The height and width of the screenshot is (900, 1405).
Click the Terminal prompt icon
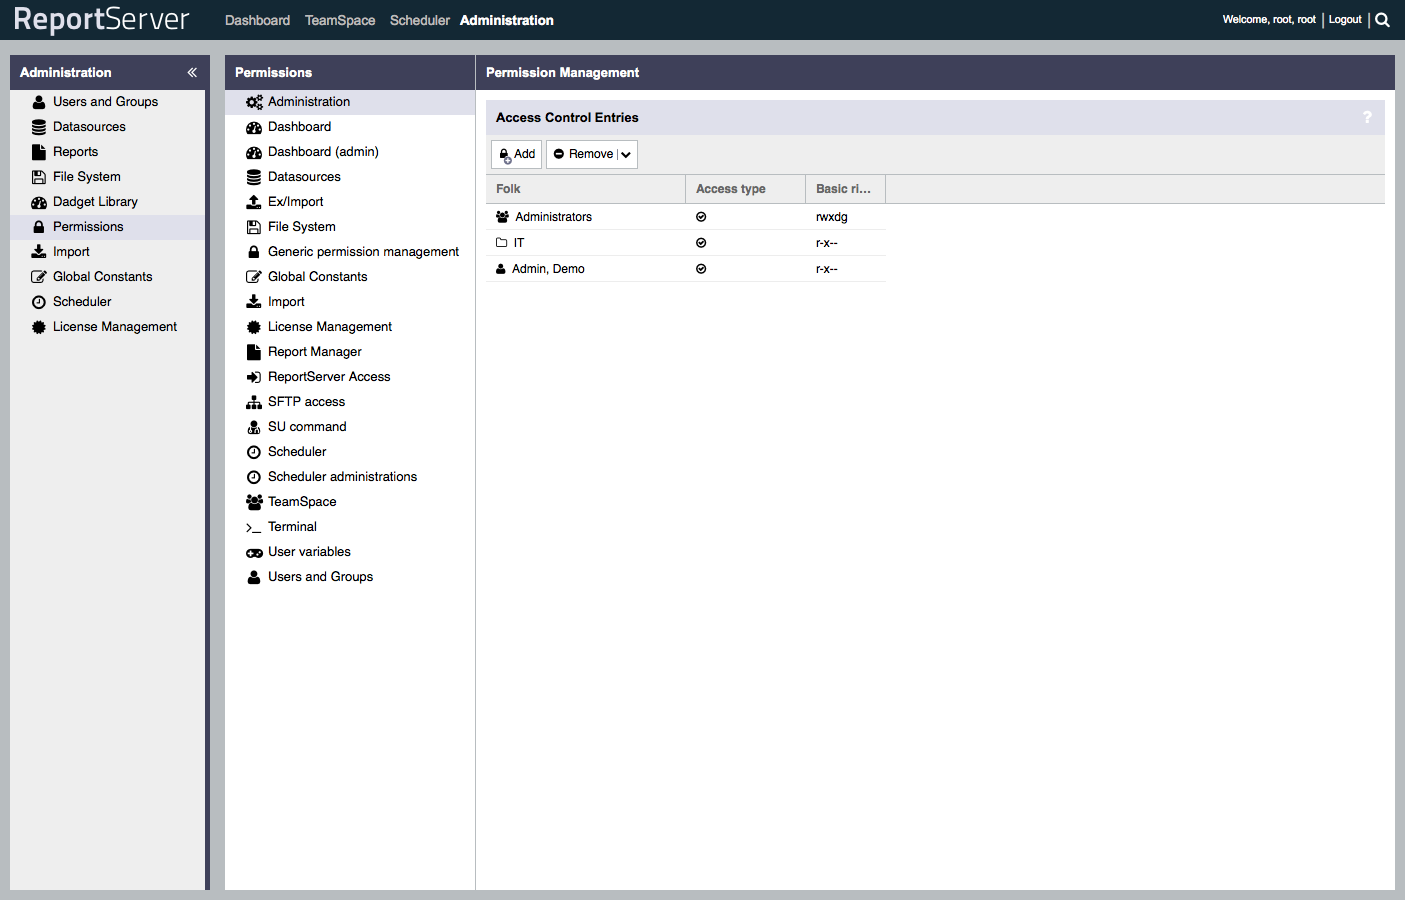point(253,528)
